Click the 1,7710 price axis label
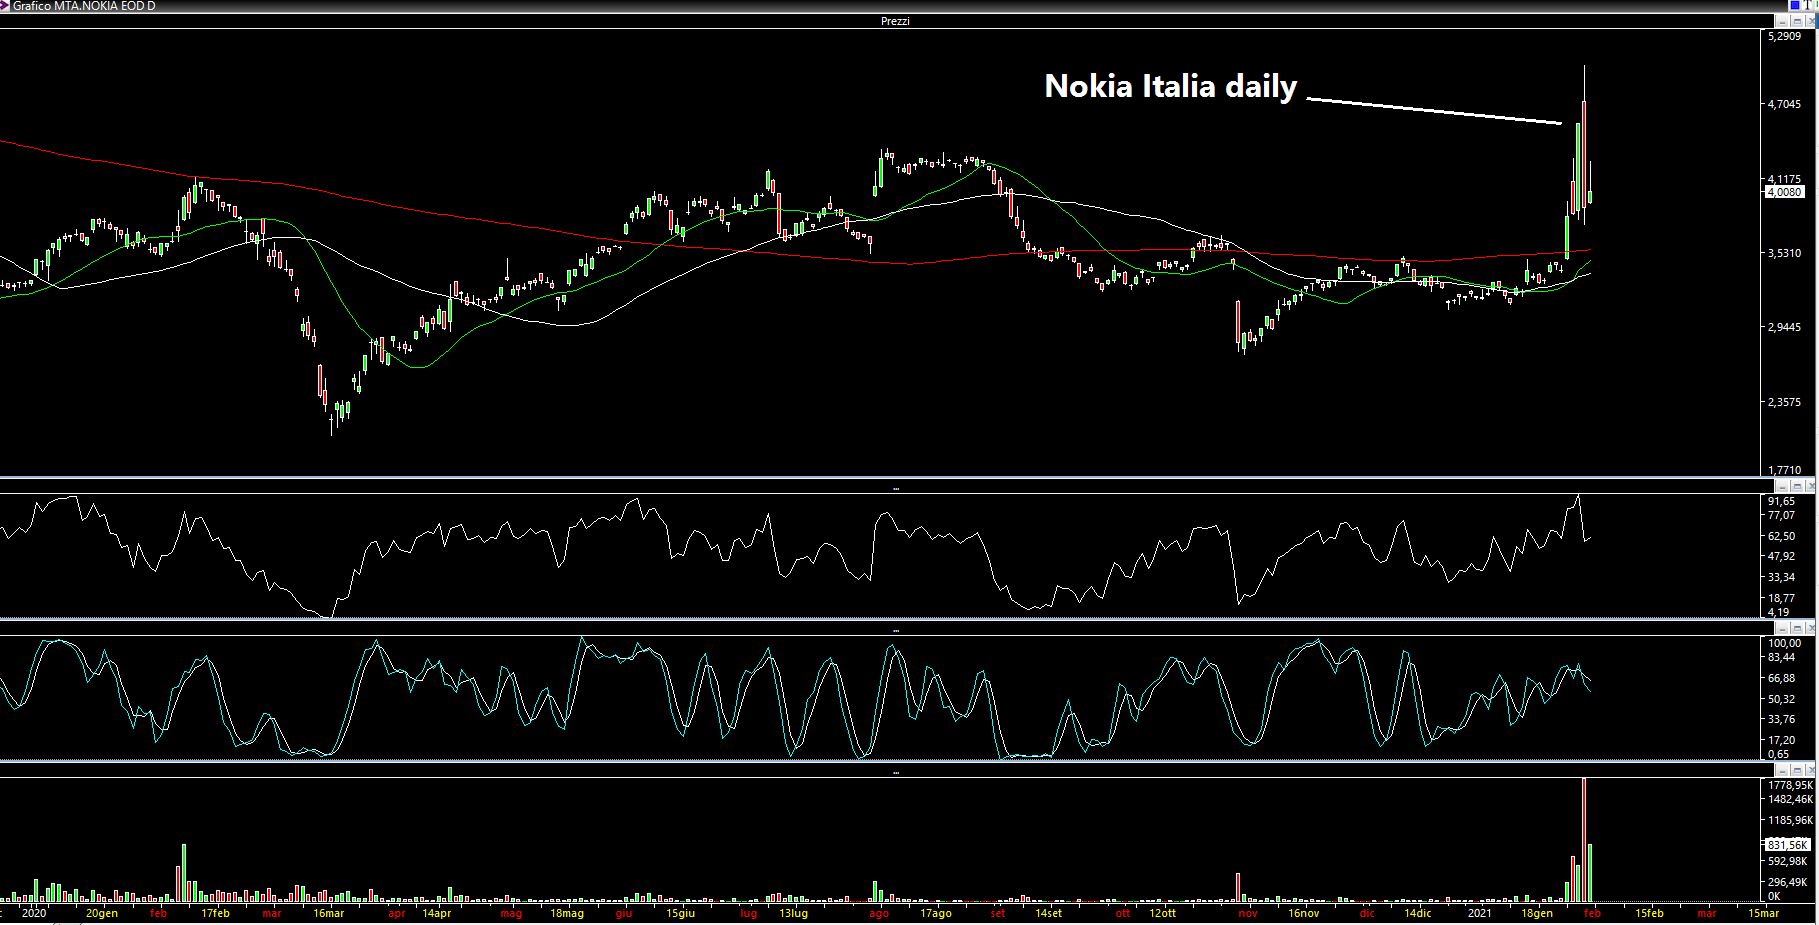1819x925 pixels. tap(1785, 470)
